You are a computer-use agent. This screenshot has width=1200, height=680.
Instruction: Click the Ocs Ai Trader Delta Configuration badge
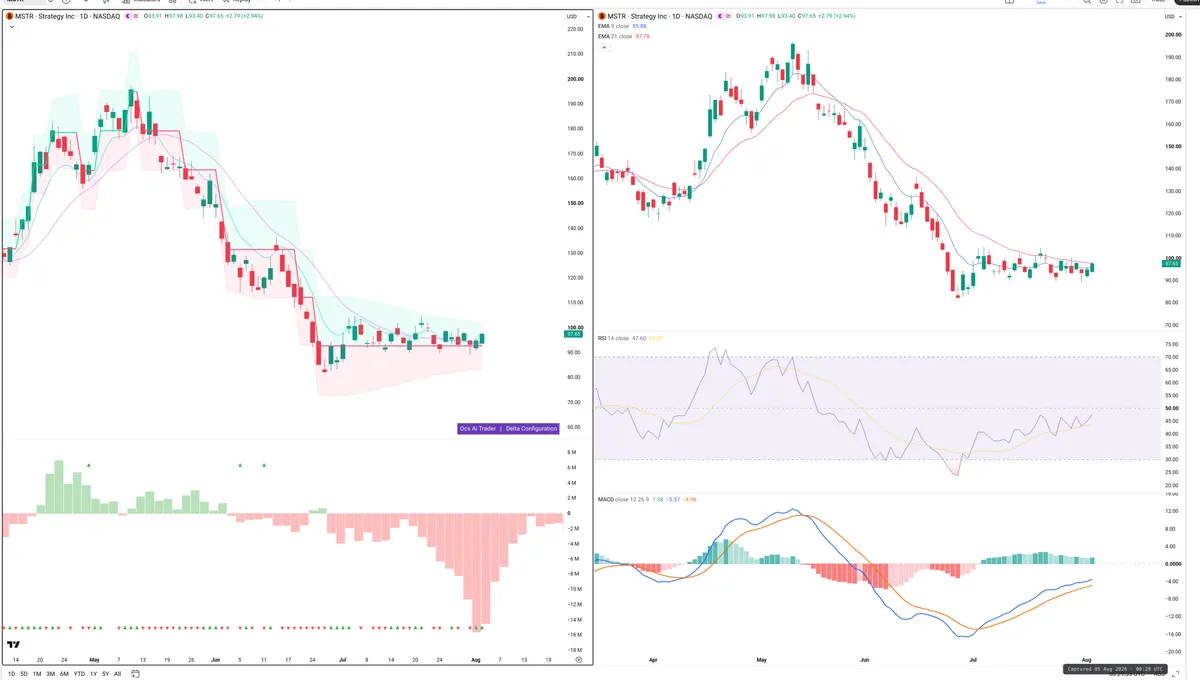pyautogui.click(x=508, y=428)
